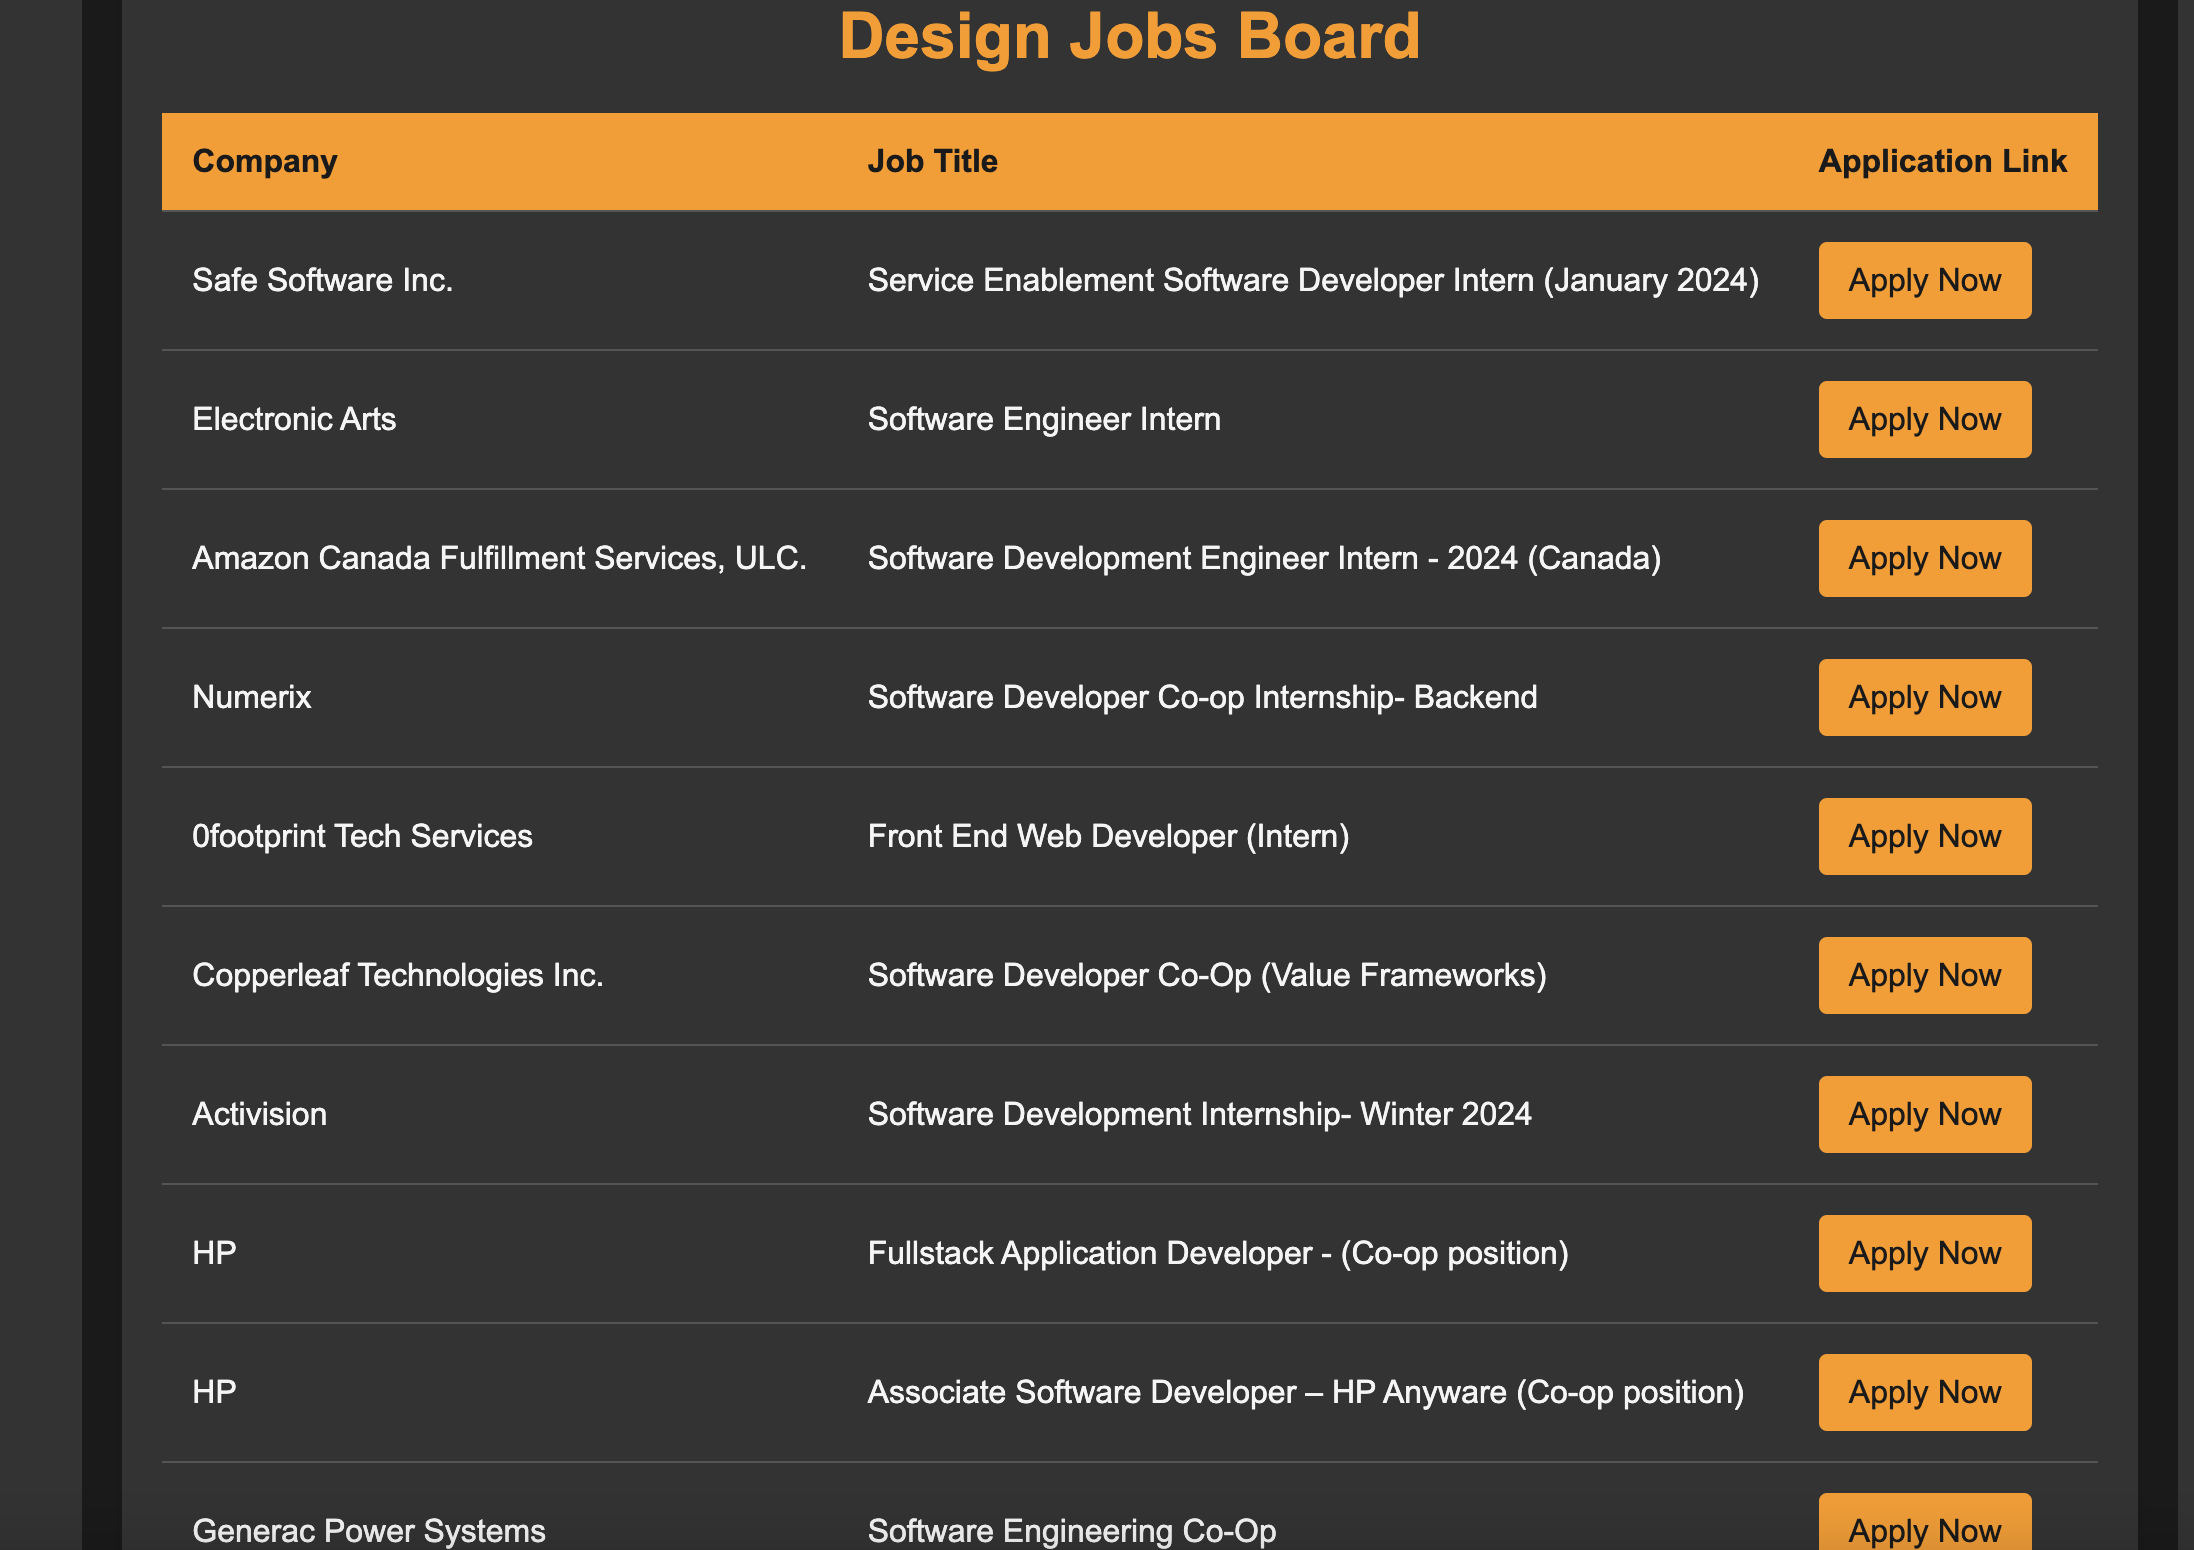Apply Now for Amazon Canada Fulfillment Services job
Image resolution: width=2194 pixels, height=1550 pixels.
pos(1924,558)
